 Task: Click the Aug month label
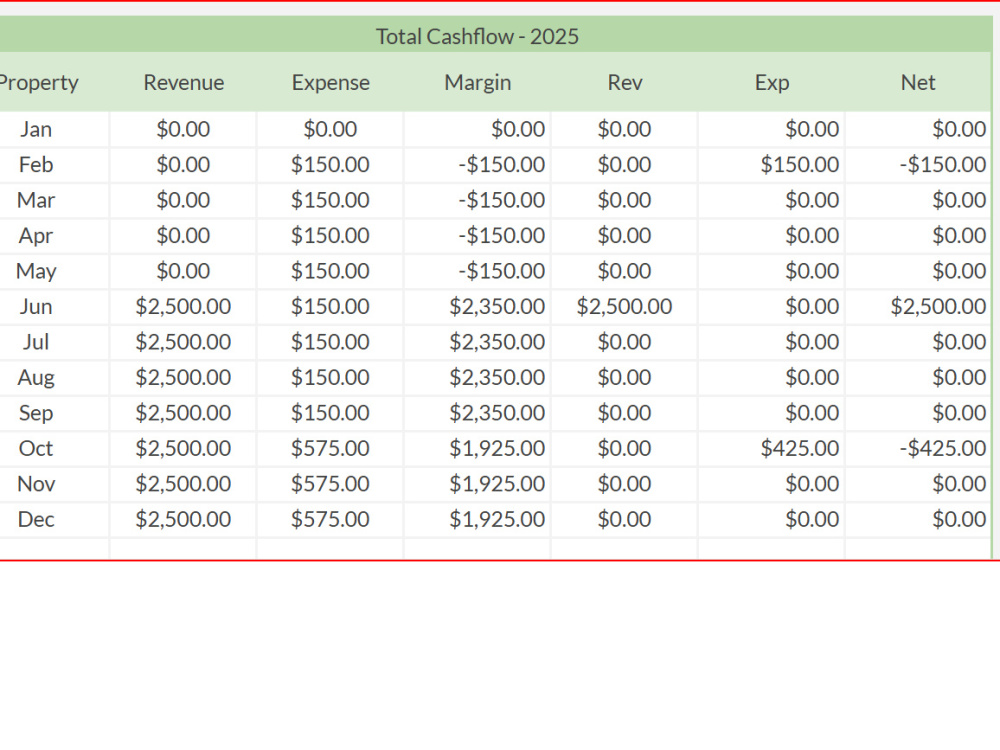point(36,378)
